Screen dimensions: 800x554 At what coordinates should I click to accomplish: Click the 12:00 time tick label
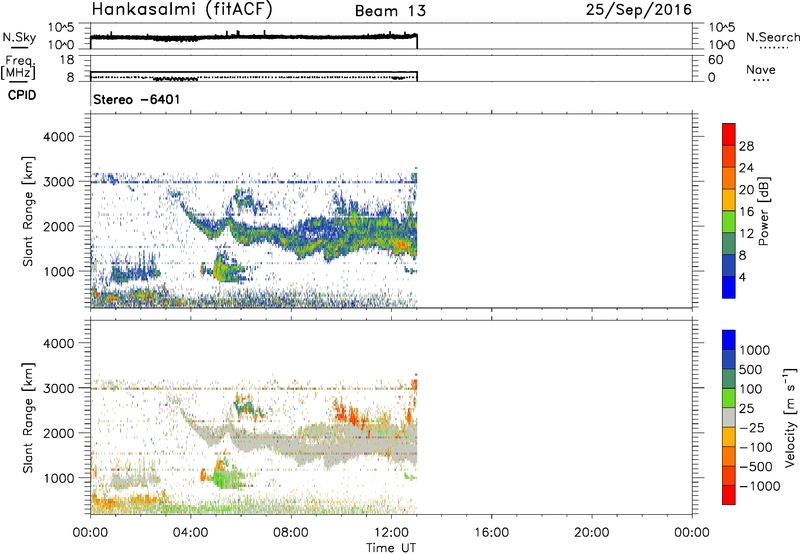click(x=391, y=533)
